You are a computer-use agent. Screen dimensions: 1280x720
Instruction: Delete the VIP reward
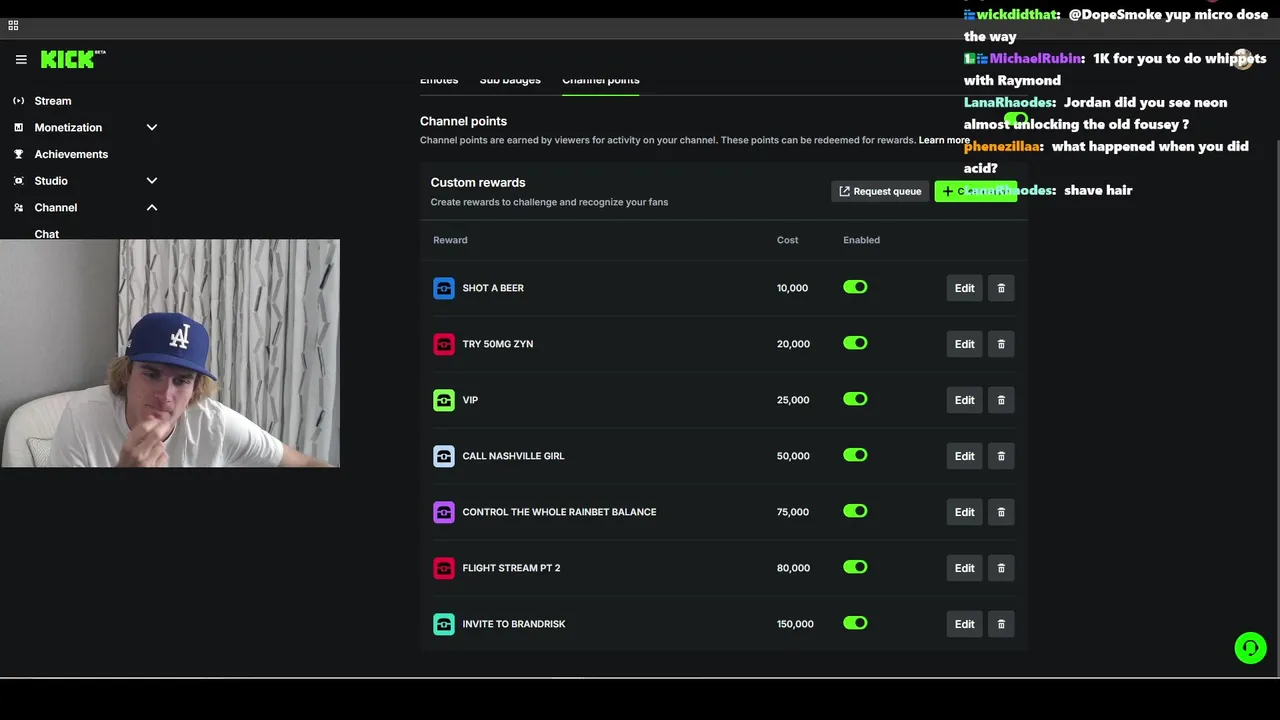tap(1001, 400)
